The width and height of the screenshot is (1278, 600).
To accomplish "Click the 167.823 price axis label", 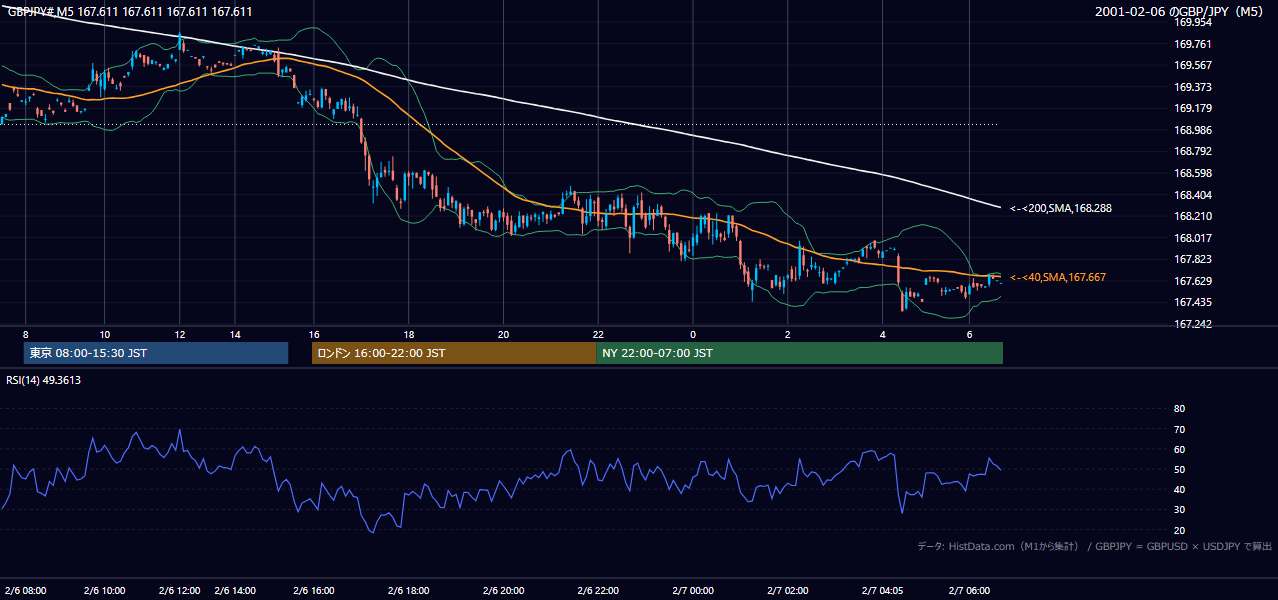I will 1192,260.
